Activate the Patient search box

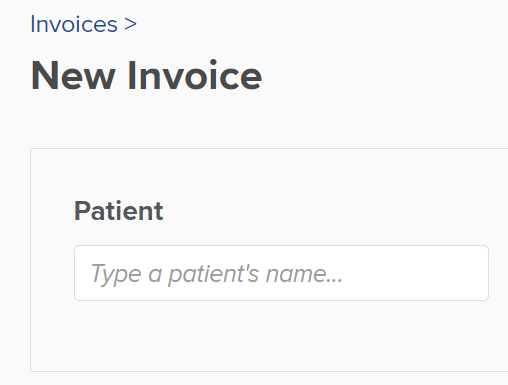281,273
